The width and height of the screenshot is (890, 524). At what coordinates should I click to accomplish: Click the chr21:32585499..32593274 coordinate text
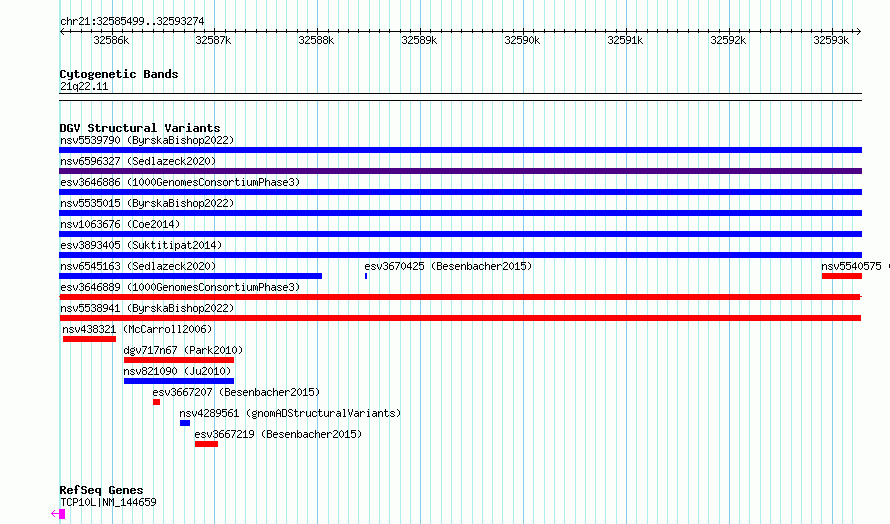[x=132, y=21]
